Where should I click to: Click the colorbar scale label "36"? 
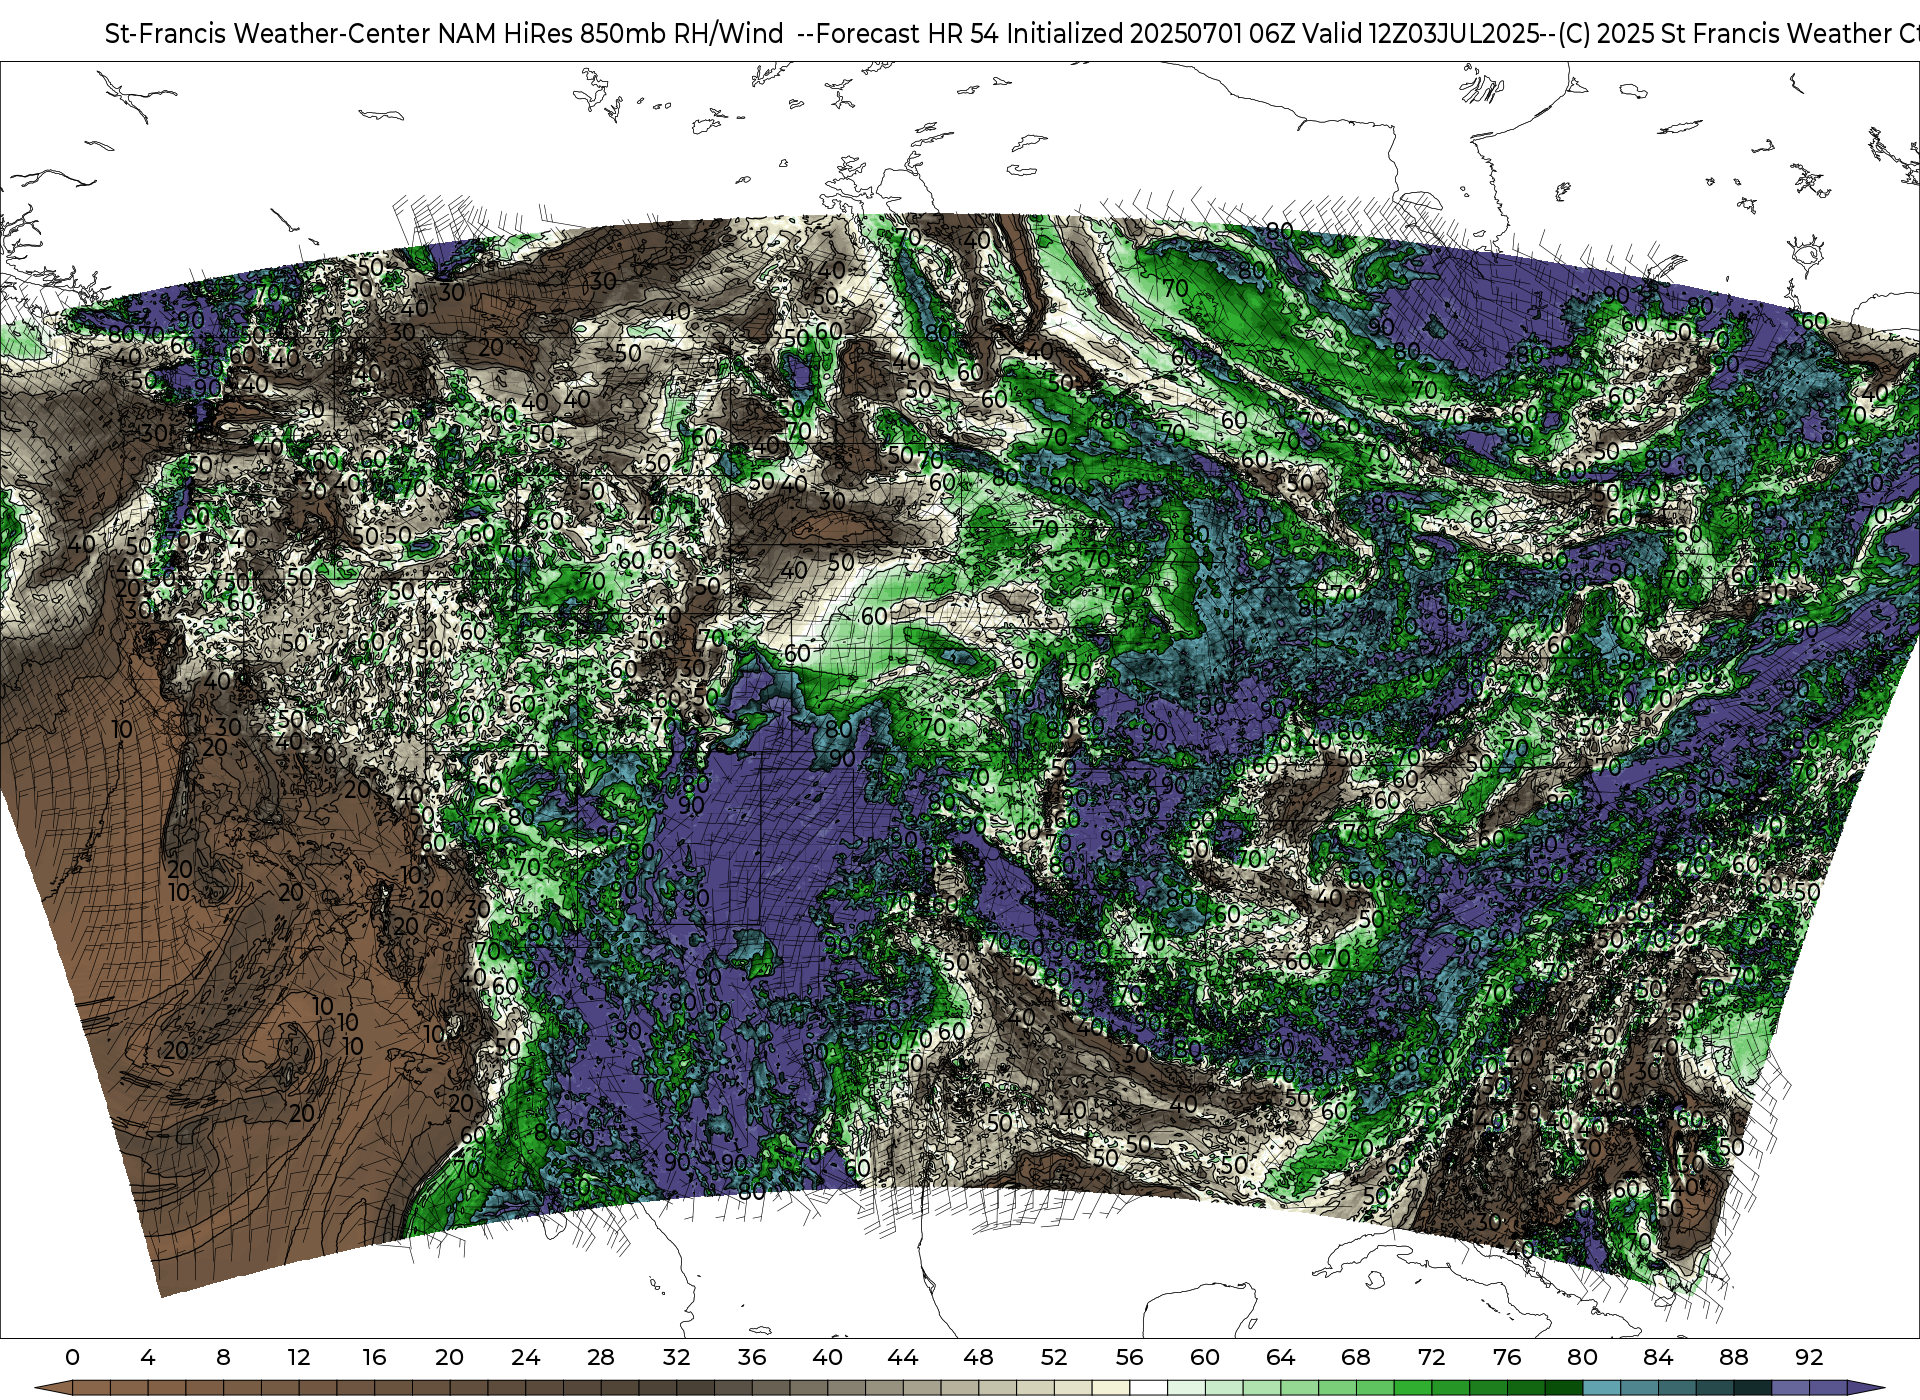pos(752,1357)
